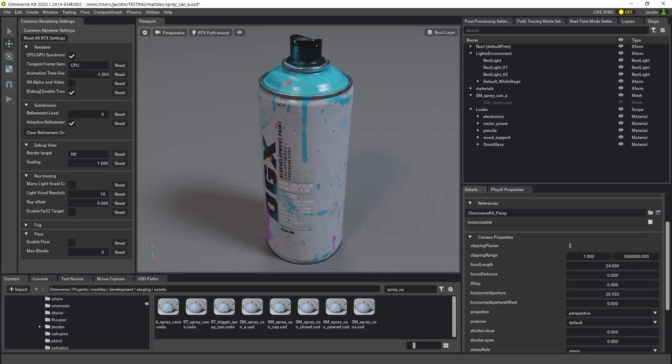Collapse the Ray-tracing section
This screenshot has height=364, width=672.
coord(27,176)
